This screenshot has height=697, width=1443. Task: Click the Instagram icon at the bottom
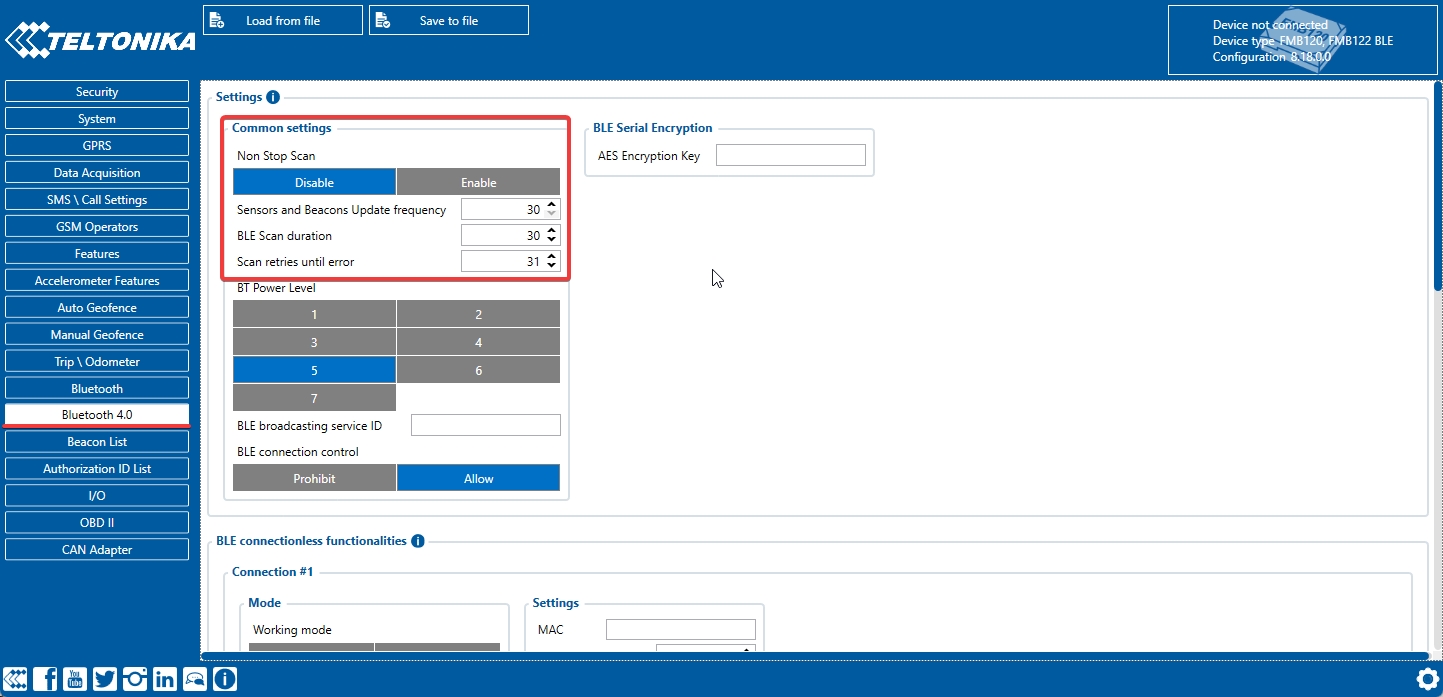click(134, 679)
